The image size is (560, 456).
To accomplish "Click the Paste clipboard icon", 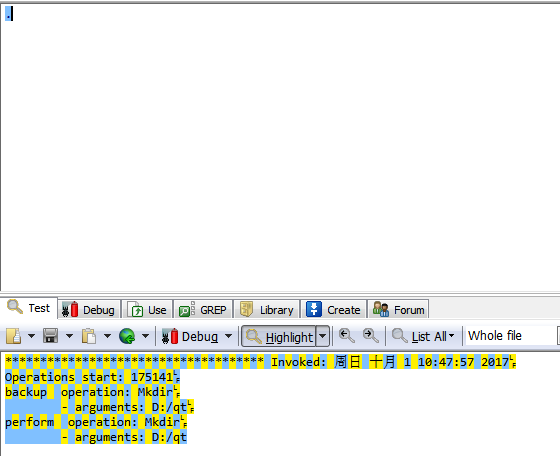I will click(89, 336).
